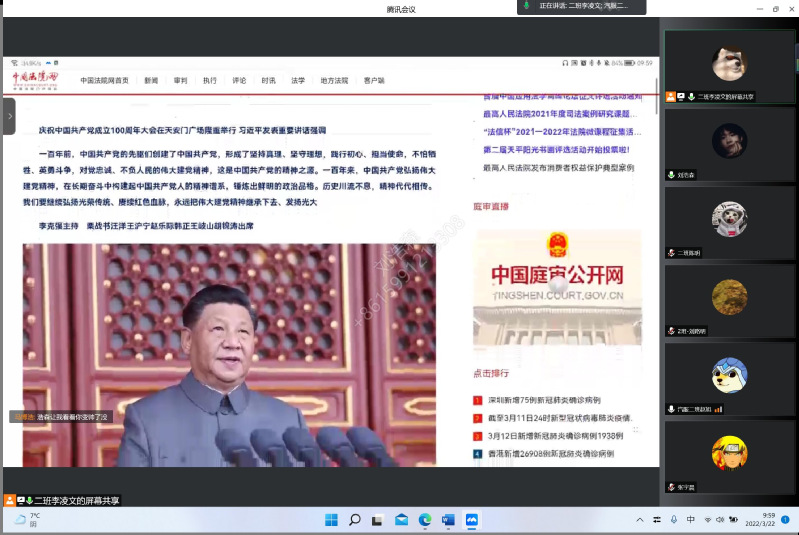Image resolution: width=799 pixels, height=535 pixels.
Task: Select the top participant's dog avatar tile
Action: point(729,64)
